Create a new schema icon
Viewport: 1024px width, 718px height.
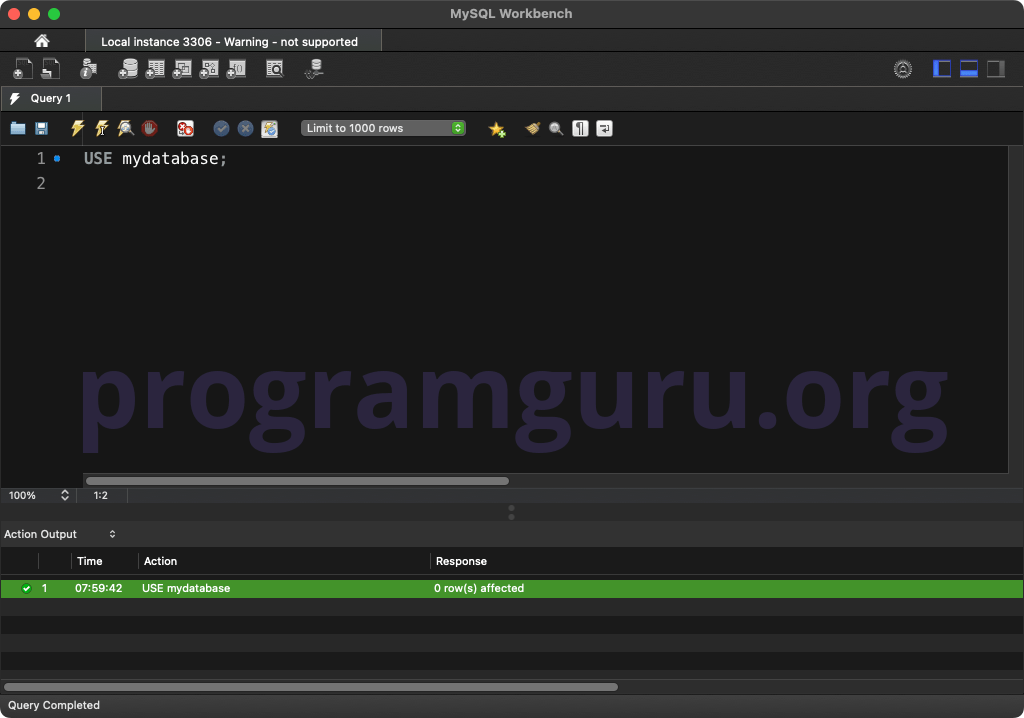[128, 69]
